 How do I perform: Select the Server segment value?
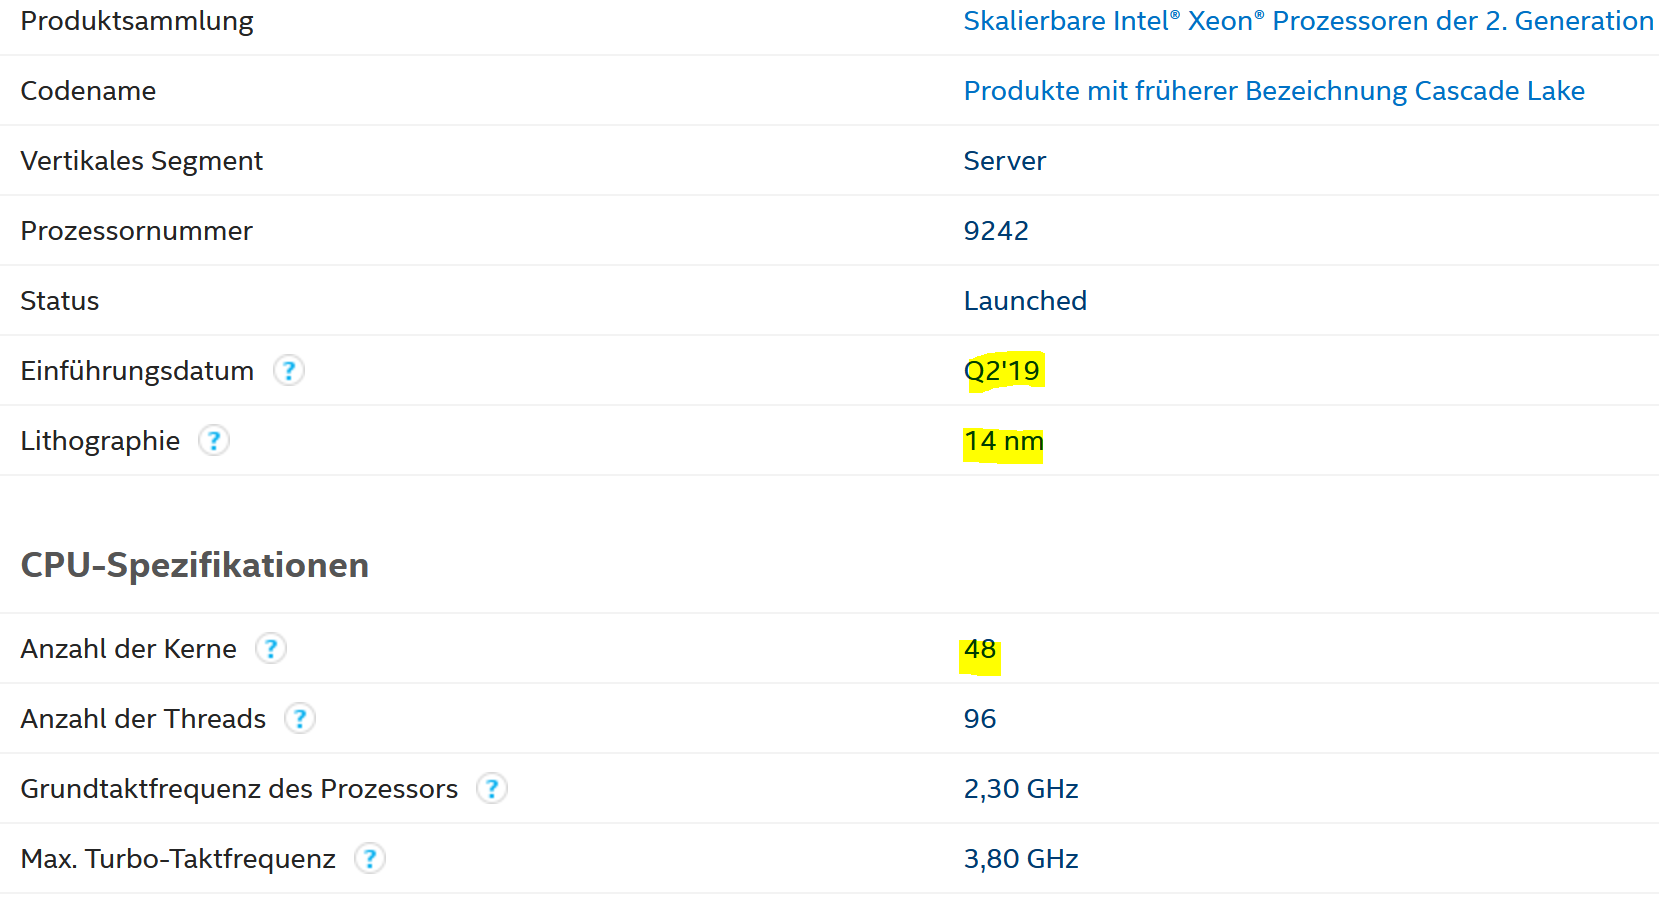point(1005,161)
